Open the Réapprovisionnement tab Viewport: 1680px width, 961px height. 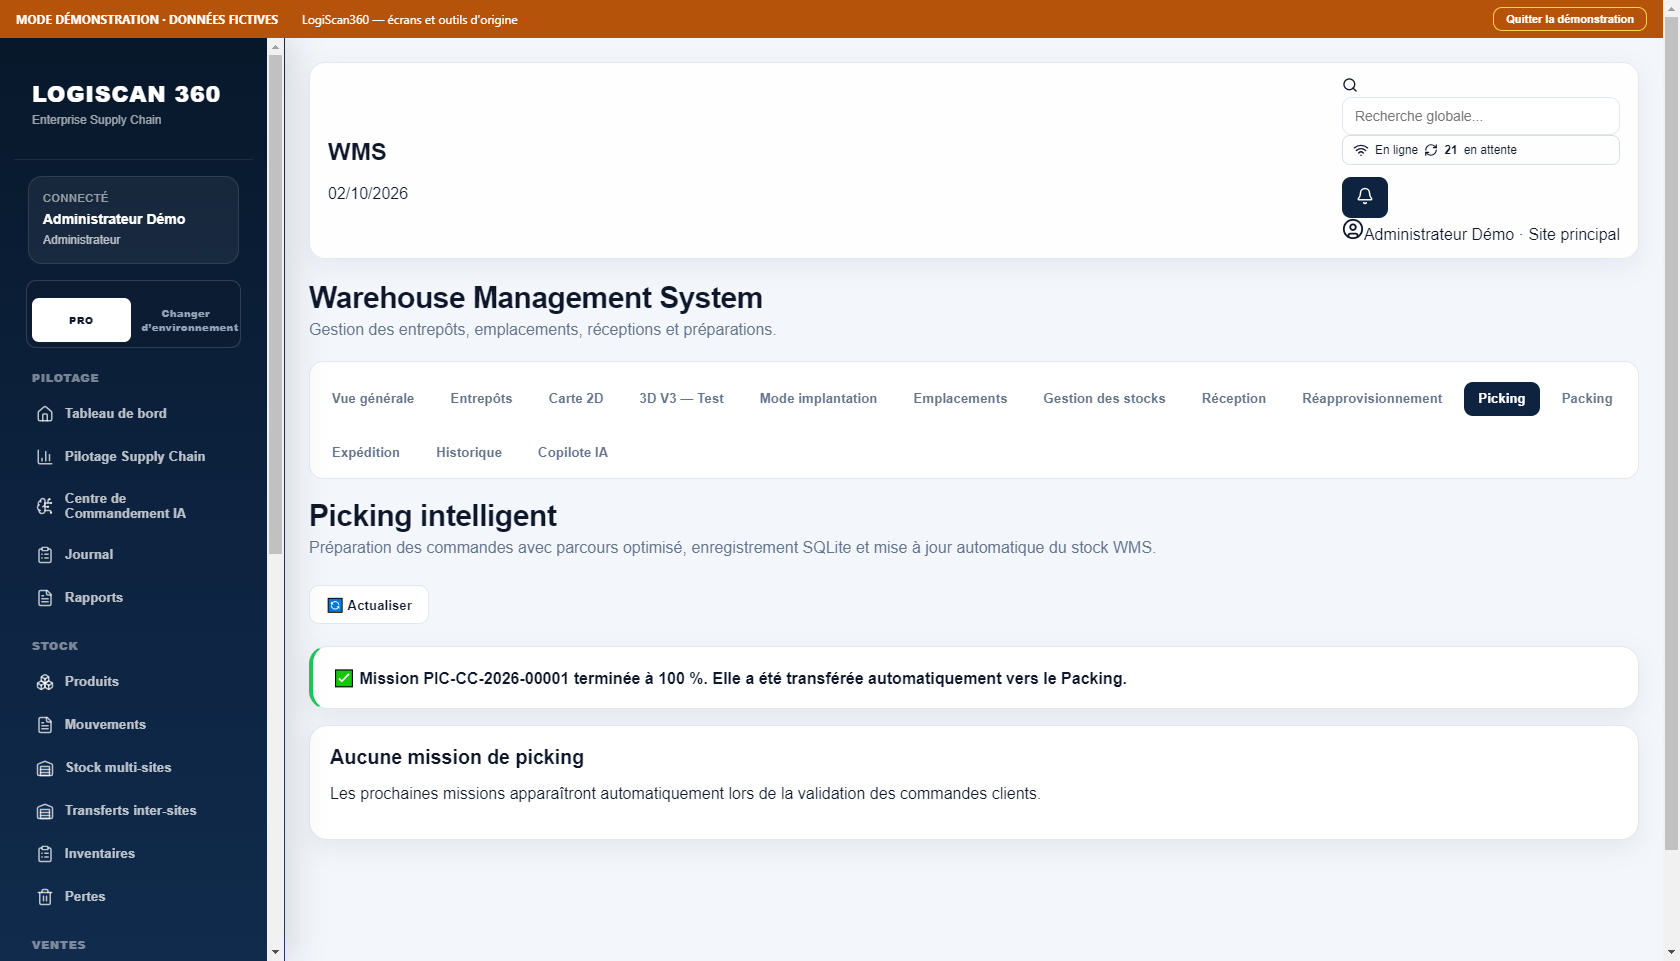tap(1372, 398)
